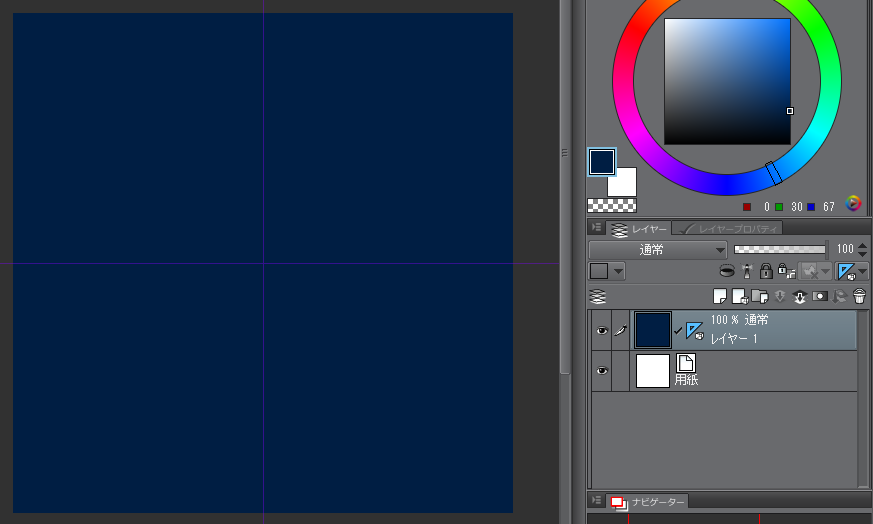
Task: Open the 通常 blending mode dropdown
Action: (x=658, y=250)
